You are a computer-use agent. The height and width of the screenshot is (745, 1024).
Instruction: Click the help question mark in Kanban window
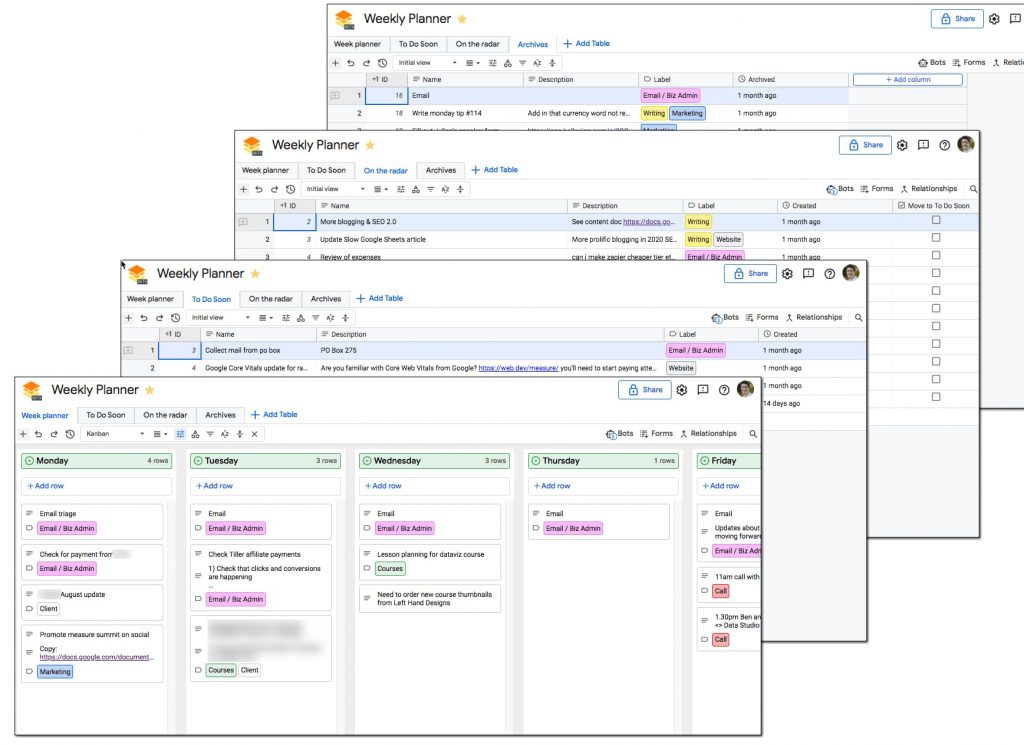coord(724,390)
